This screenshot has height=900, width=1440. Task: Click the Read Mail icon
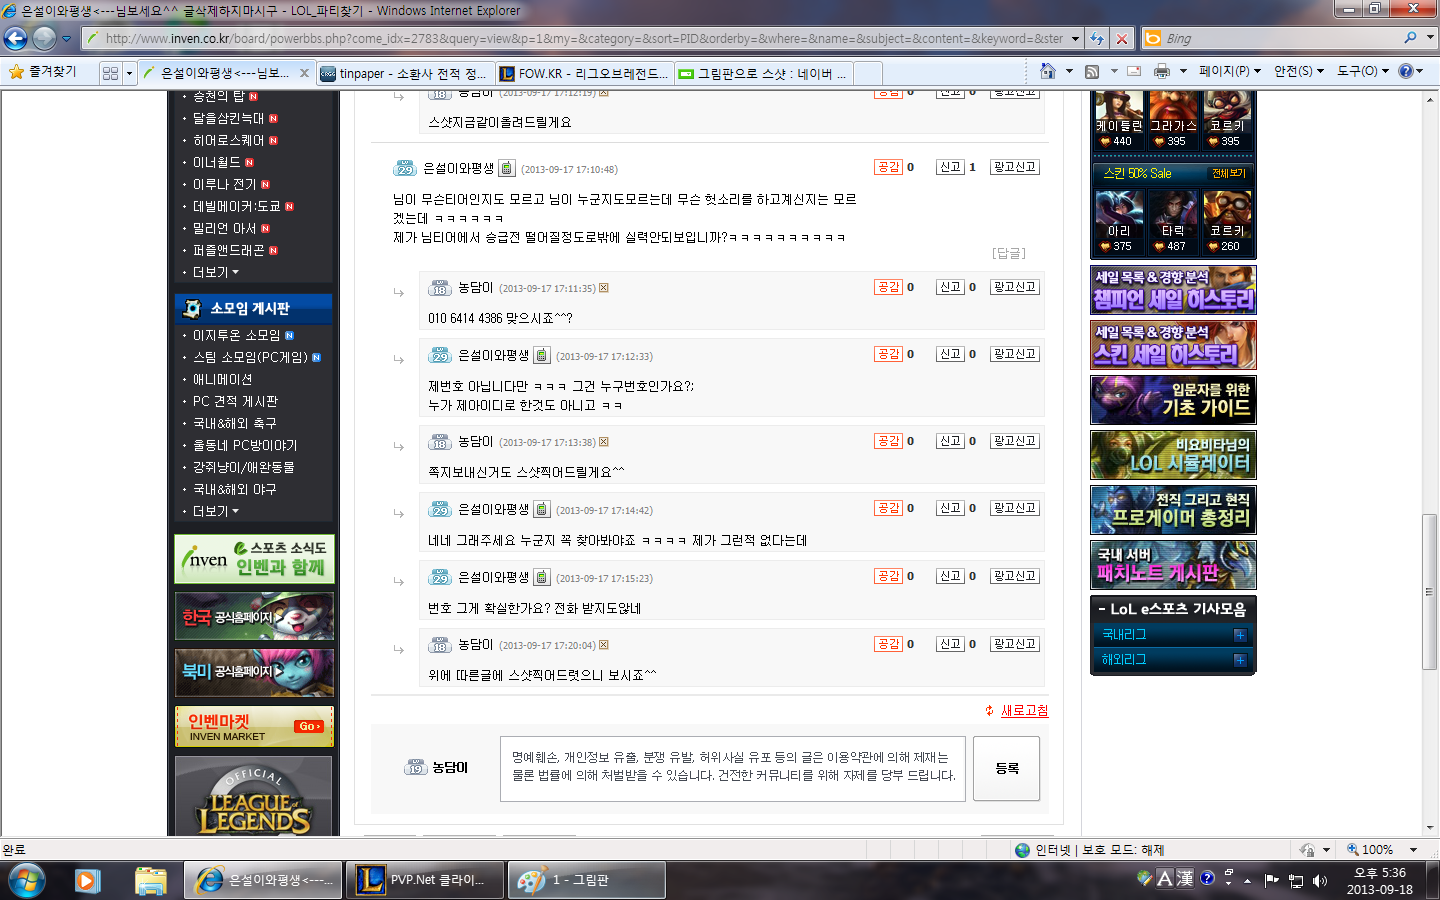pos(1134,71)
